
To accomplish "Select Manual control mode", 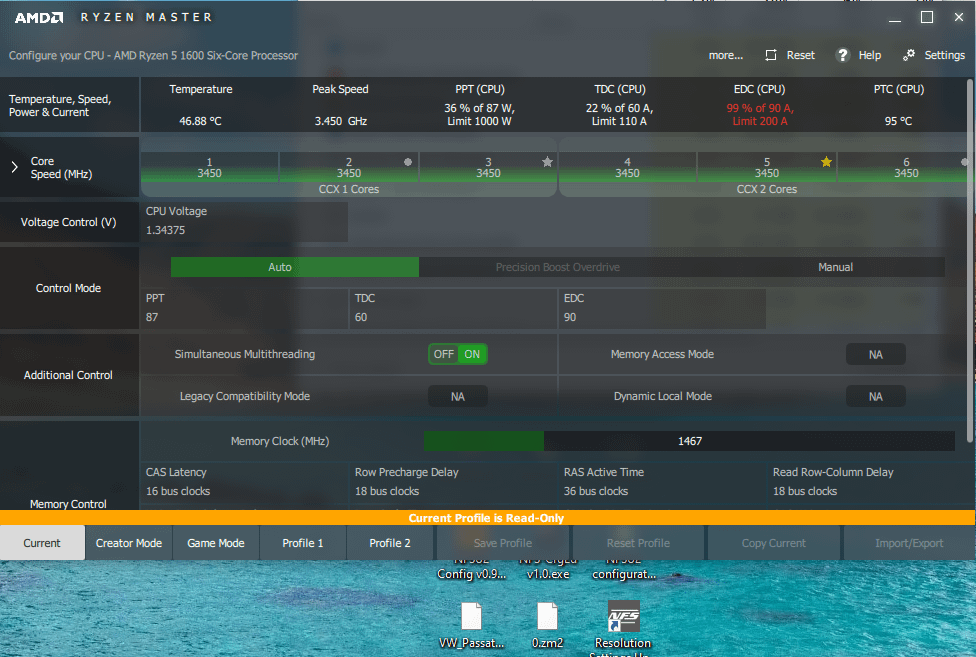I will 835,267.
